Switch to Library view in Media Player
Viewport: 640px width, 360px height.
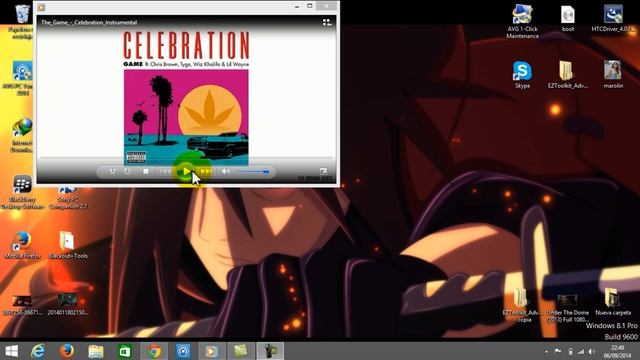point(327,22)
